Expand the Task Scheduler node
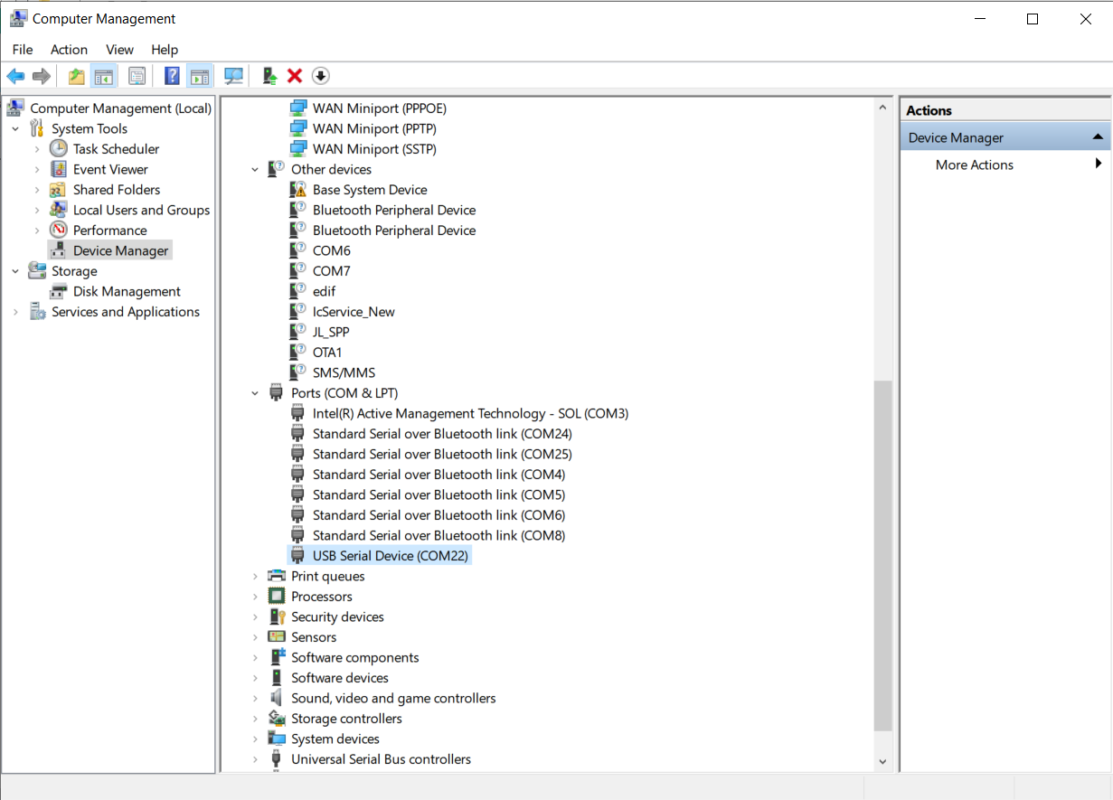Viewport: 1113px width, 800px height. pos(37,150)
